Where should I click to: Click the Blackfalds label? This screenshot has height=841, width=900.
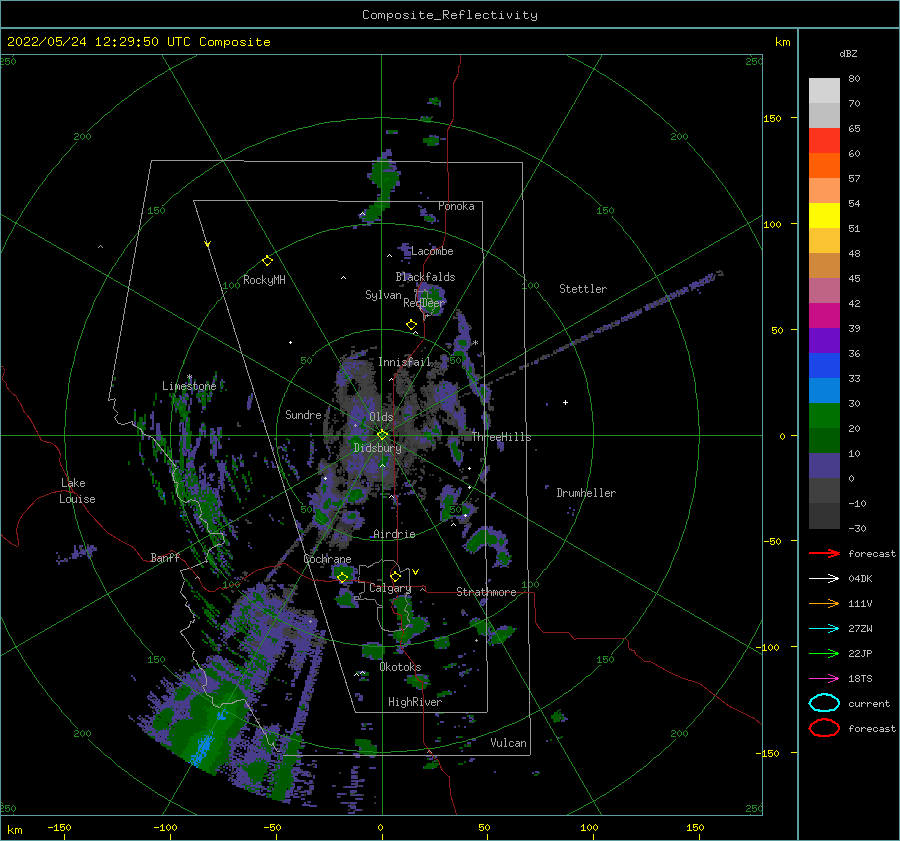click(425, 277)
